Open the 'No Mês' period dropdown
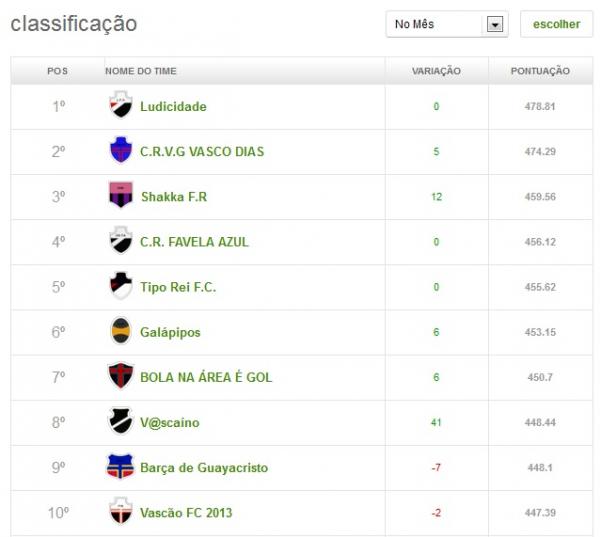Screen dimensions: 600x537 [x=436, y=24]
